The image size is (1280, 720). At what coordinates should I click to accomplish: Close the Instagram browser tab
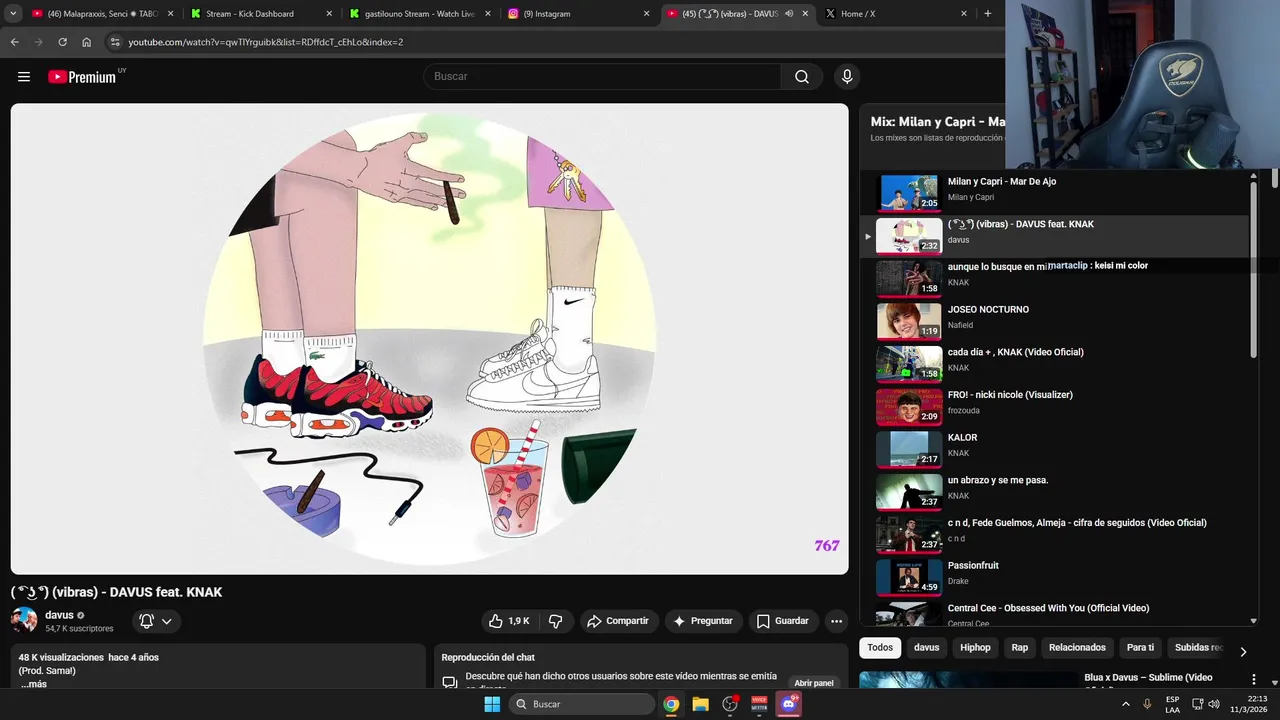pos(646,14)
